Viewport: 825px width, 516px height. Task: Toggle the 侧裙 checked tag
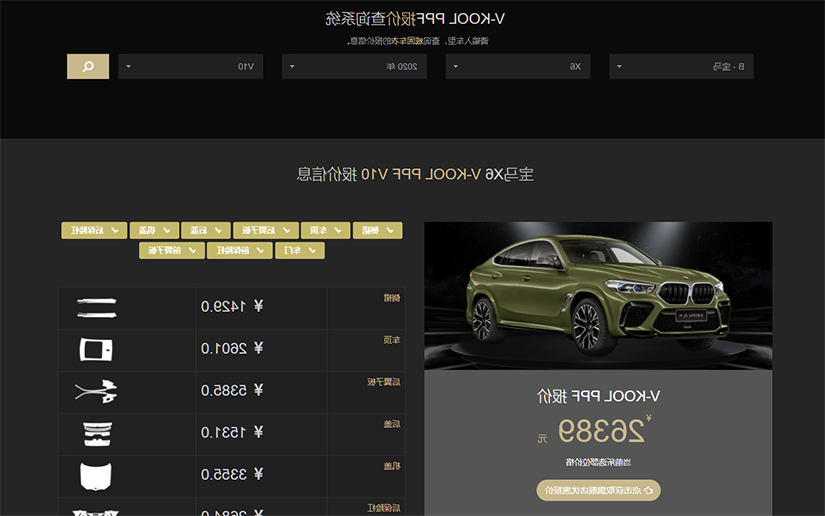[x=378, y=230]
